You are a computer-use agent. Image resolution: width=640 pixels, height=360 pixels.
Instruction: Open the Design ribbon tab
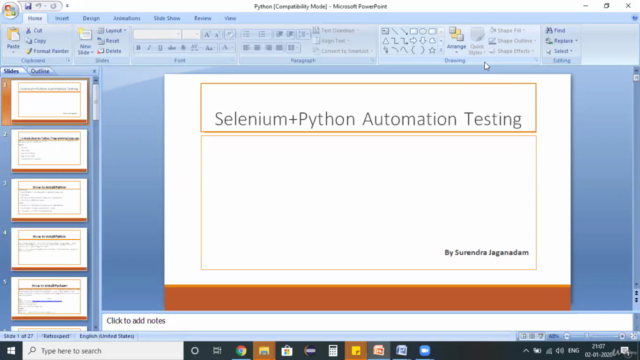click(x=91, y=18)
